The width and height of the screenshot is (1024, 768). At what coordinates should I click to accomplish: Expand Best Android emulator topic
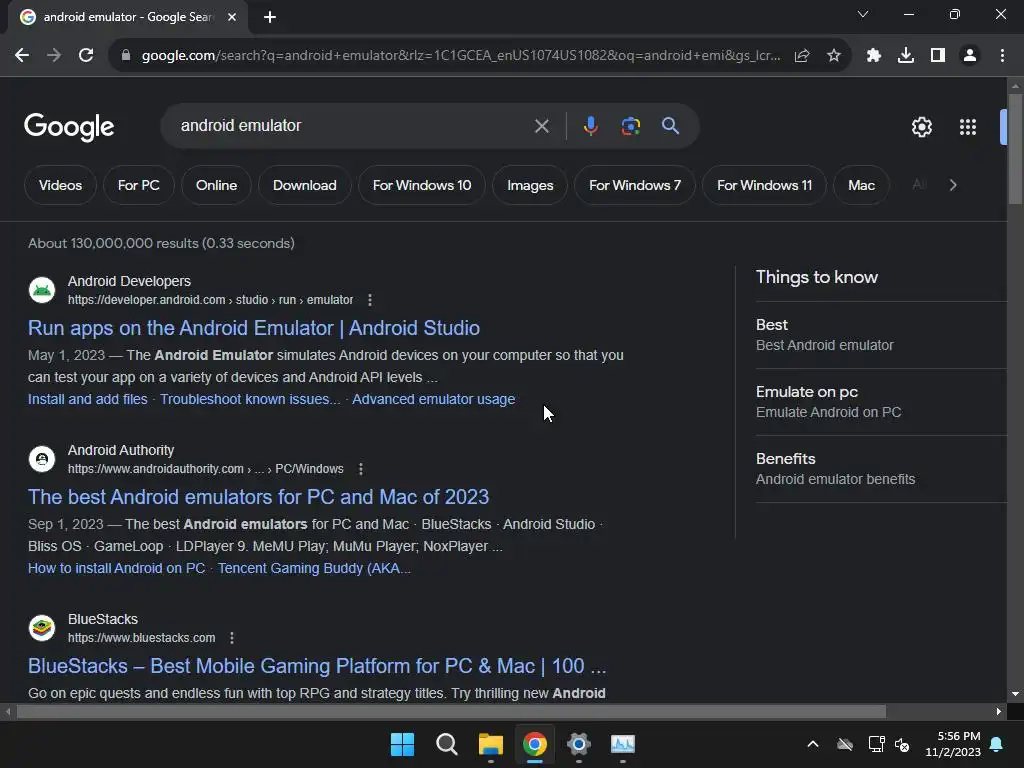881,335
